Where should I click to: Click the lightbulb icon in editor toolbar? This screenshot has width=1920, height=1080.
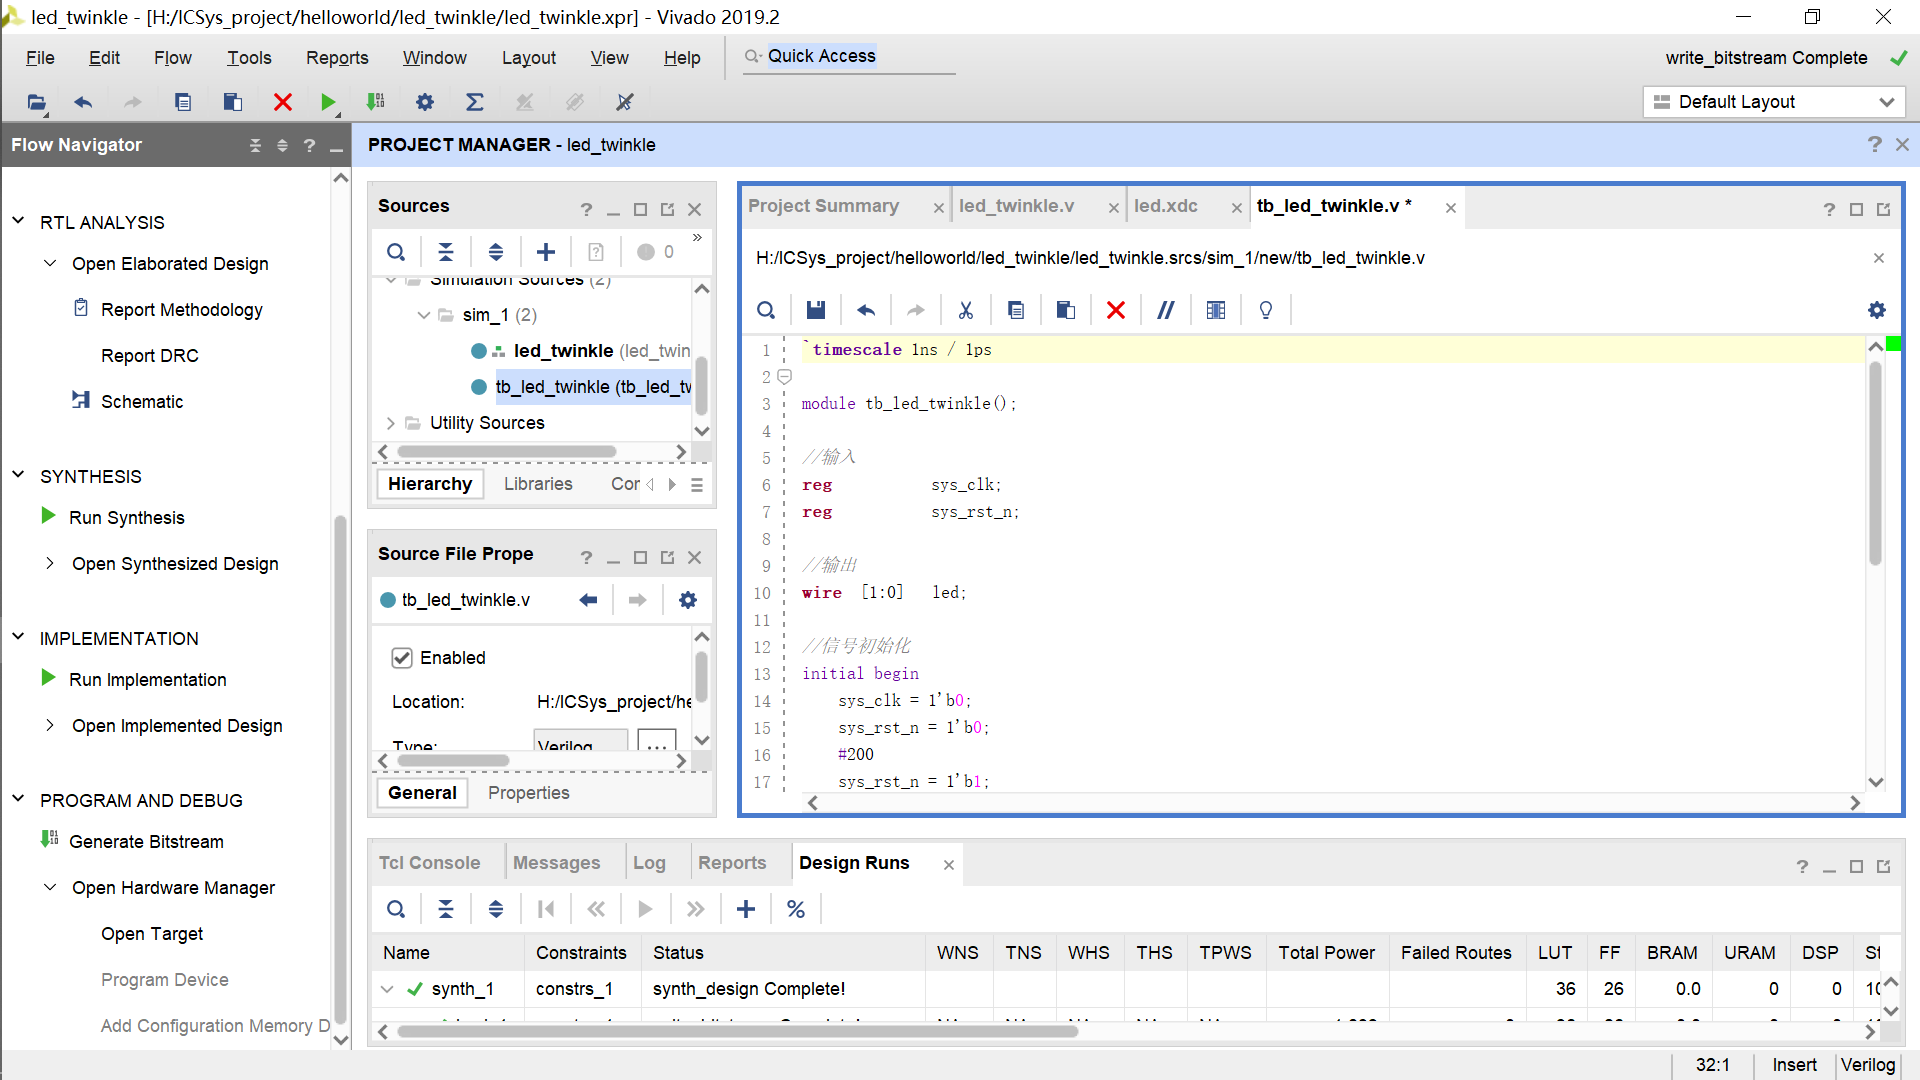(1266, 310)
